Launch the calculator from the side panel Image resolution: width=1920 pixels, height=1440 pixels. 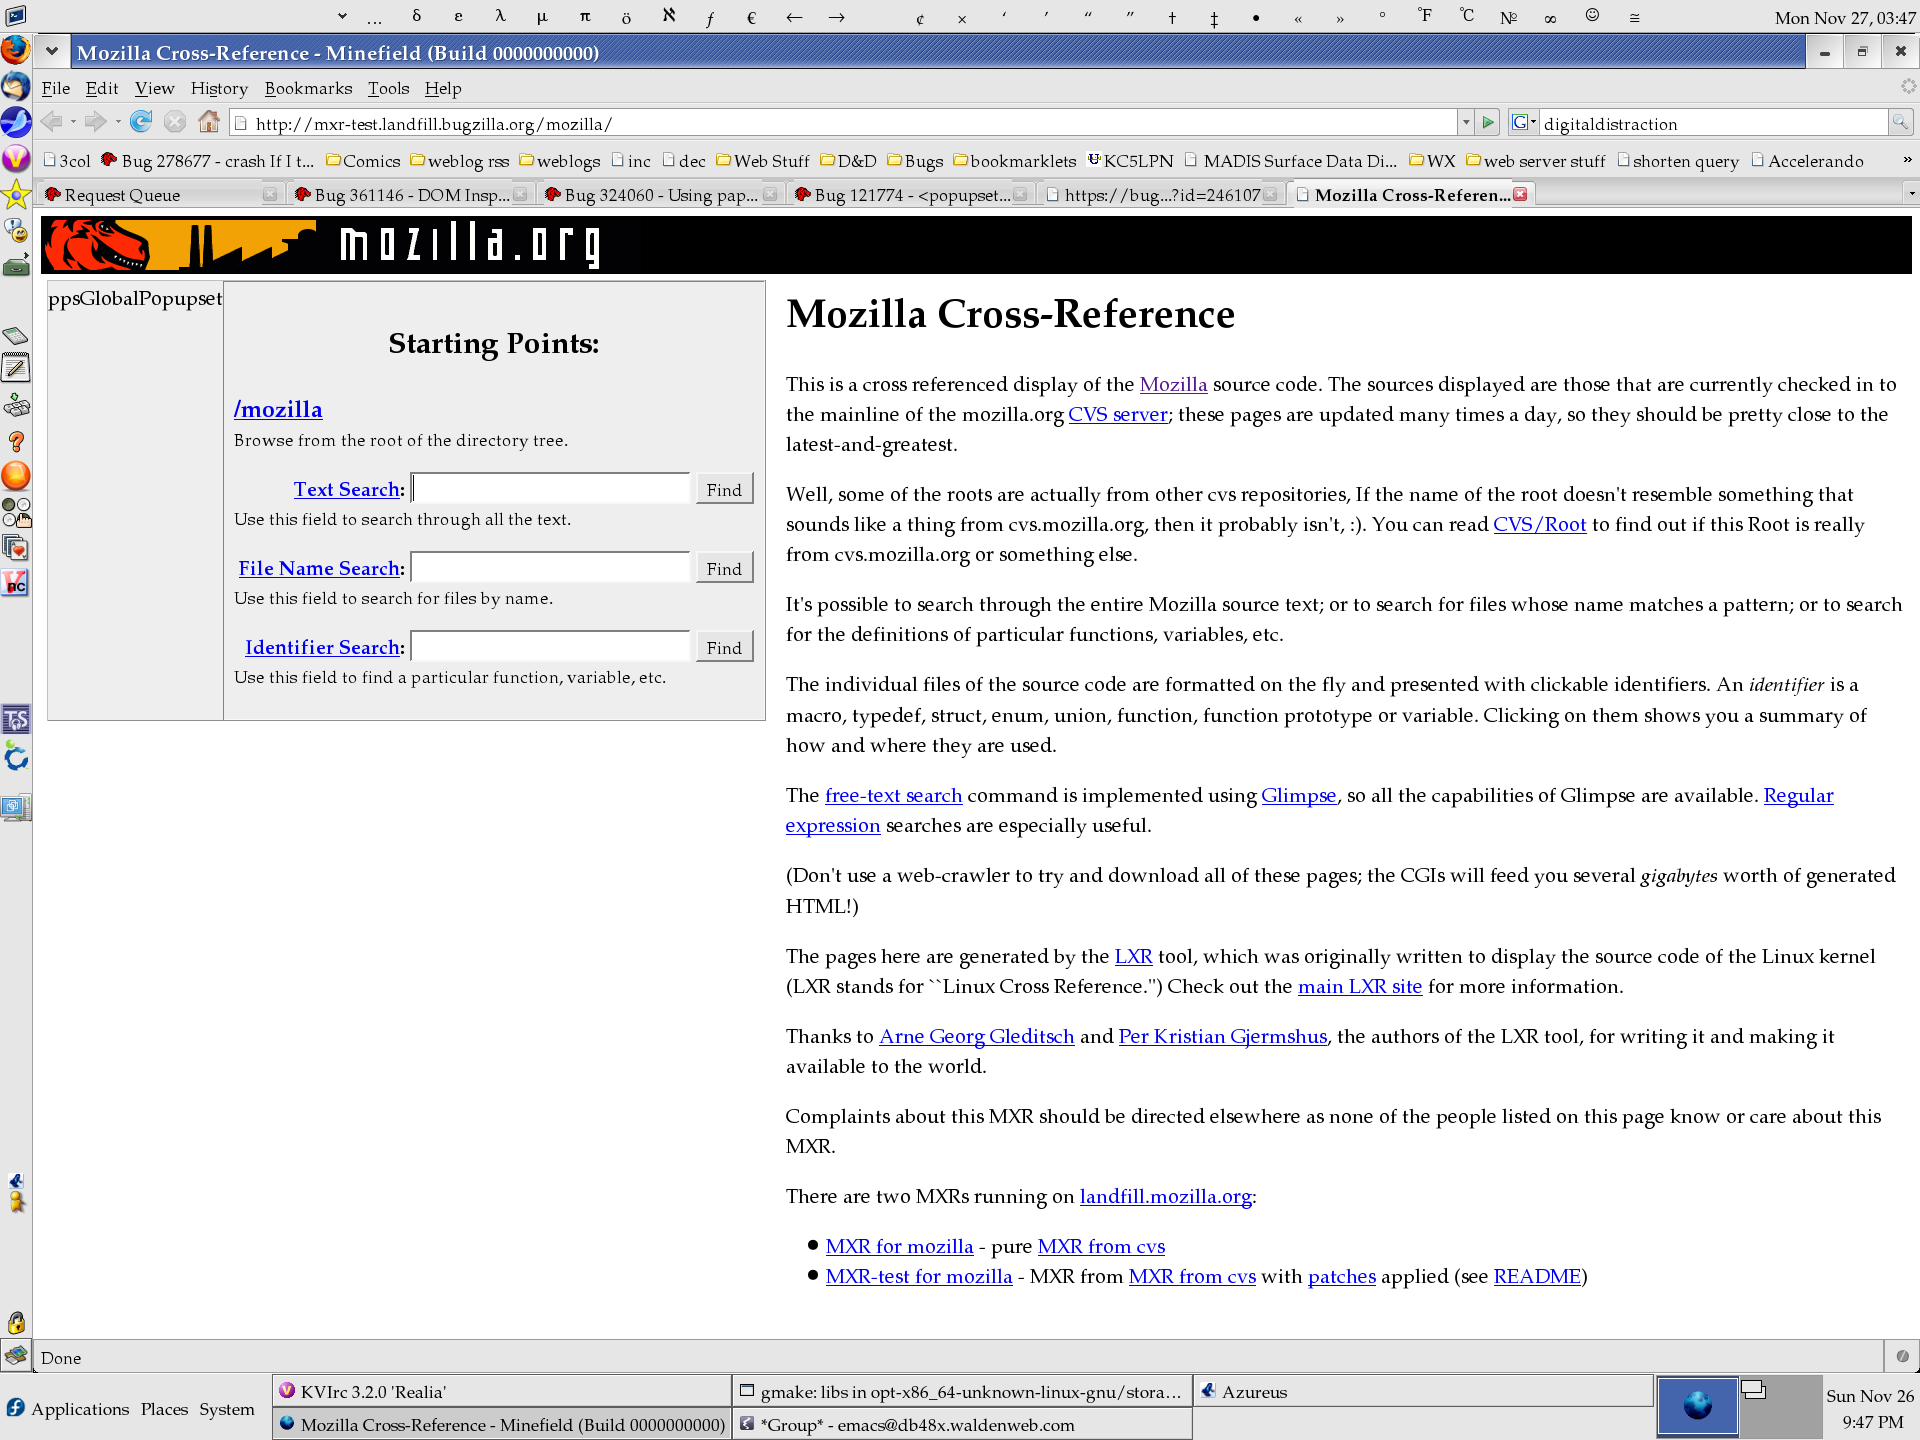pyautogui.click(x=16, y=337)
